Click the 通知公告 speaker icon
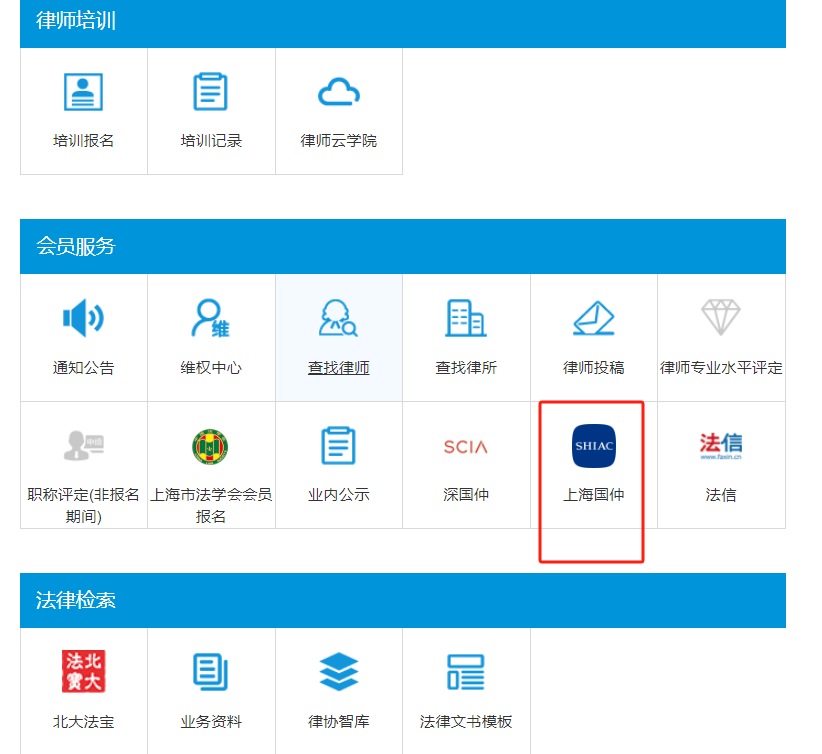 [x=84, y=319]
